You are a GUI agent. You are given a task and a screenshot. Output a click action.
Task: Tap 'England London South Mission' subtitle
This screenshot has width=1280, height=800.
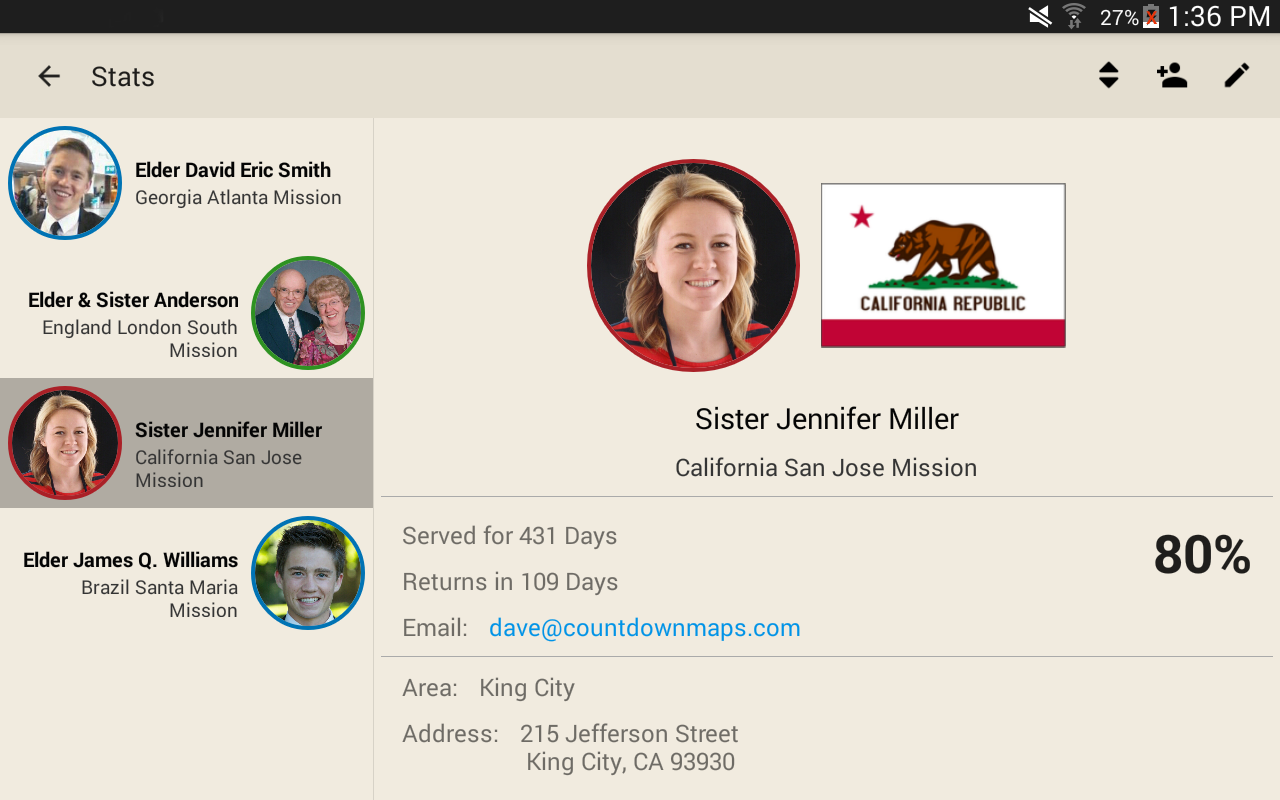[140, 339]
